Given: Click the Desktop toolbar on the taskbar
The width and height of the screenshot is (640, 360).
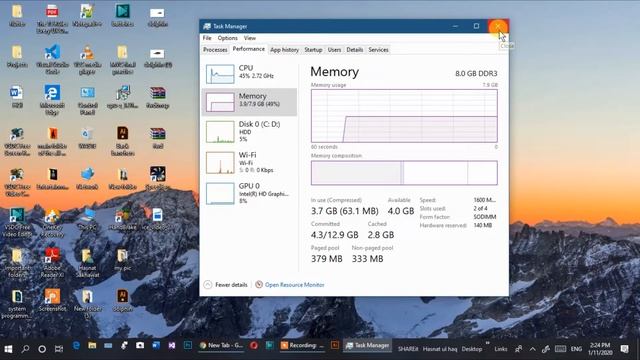Looking at the screenshot, I should click(x=472, y=349).
